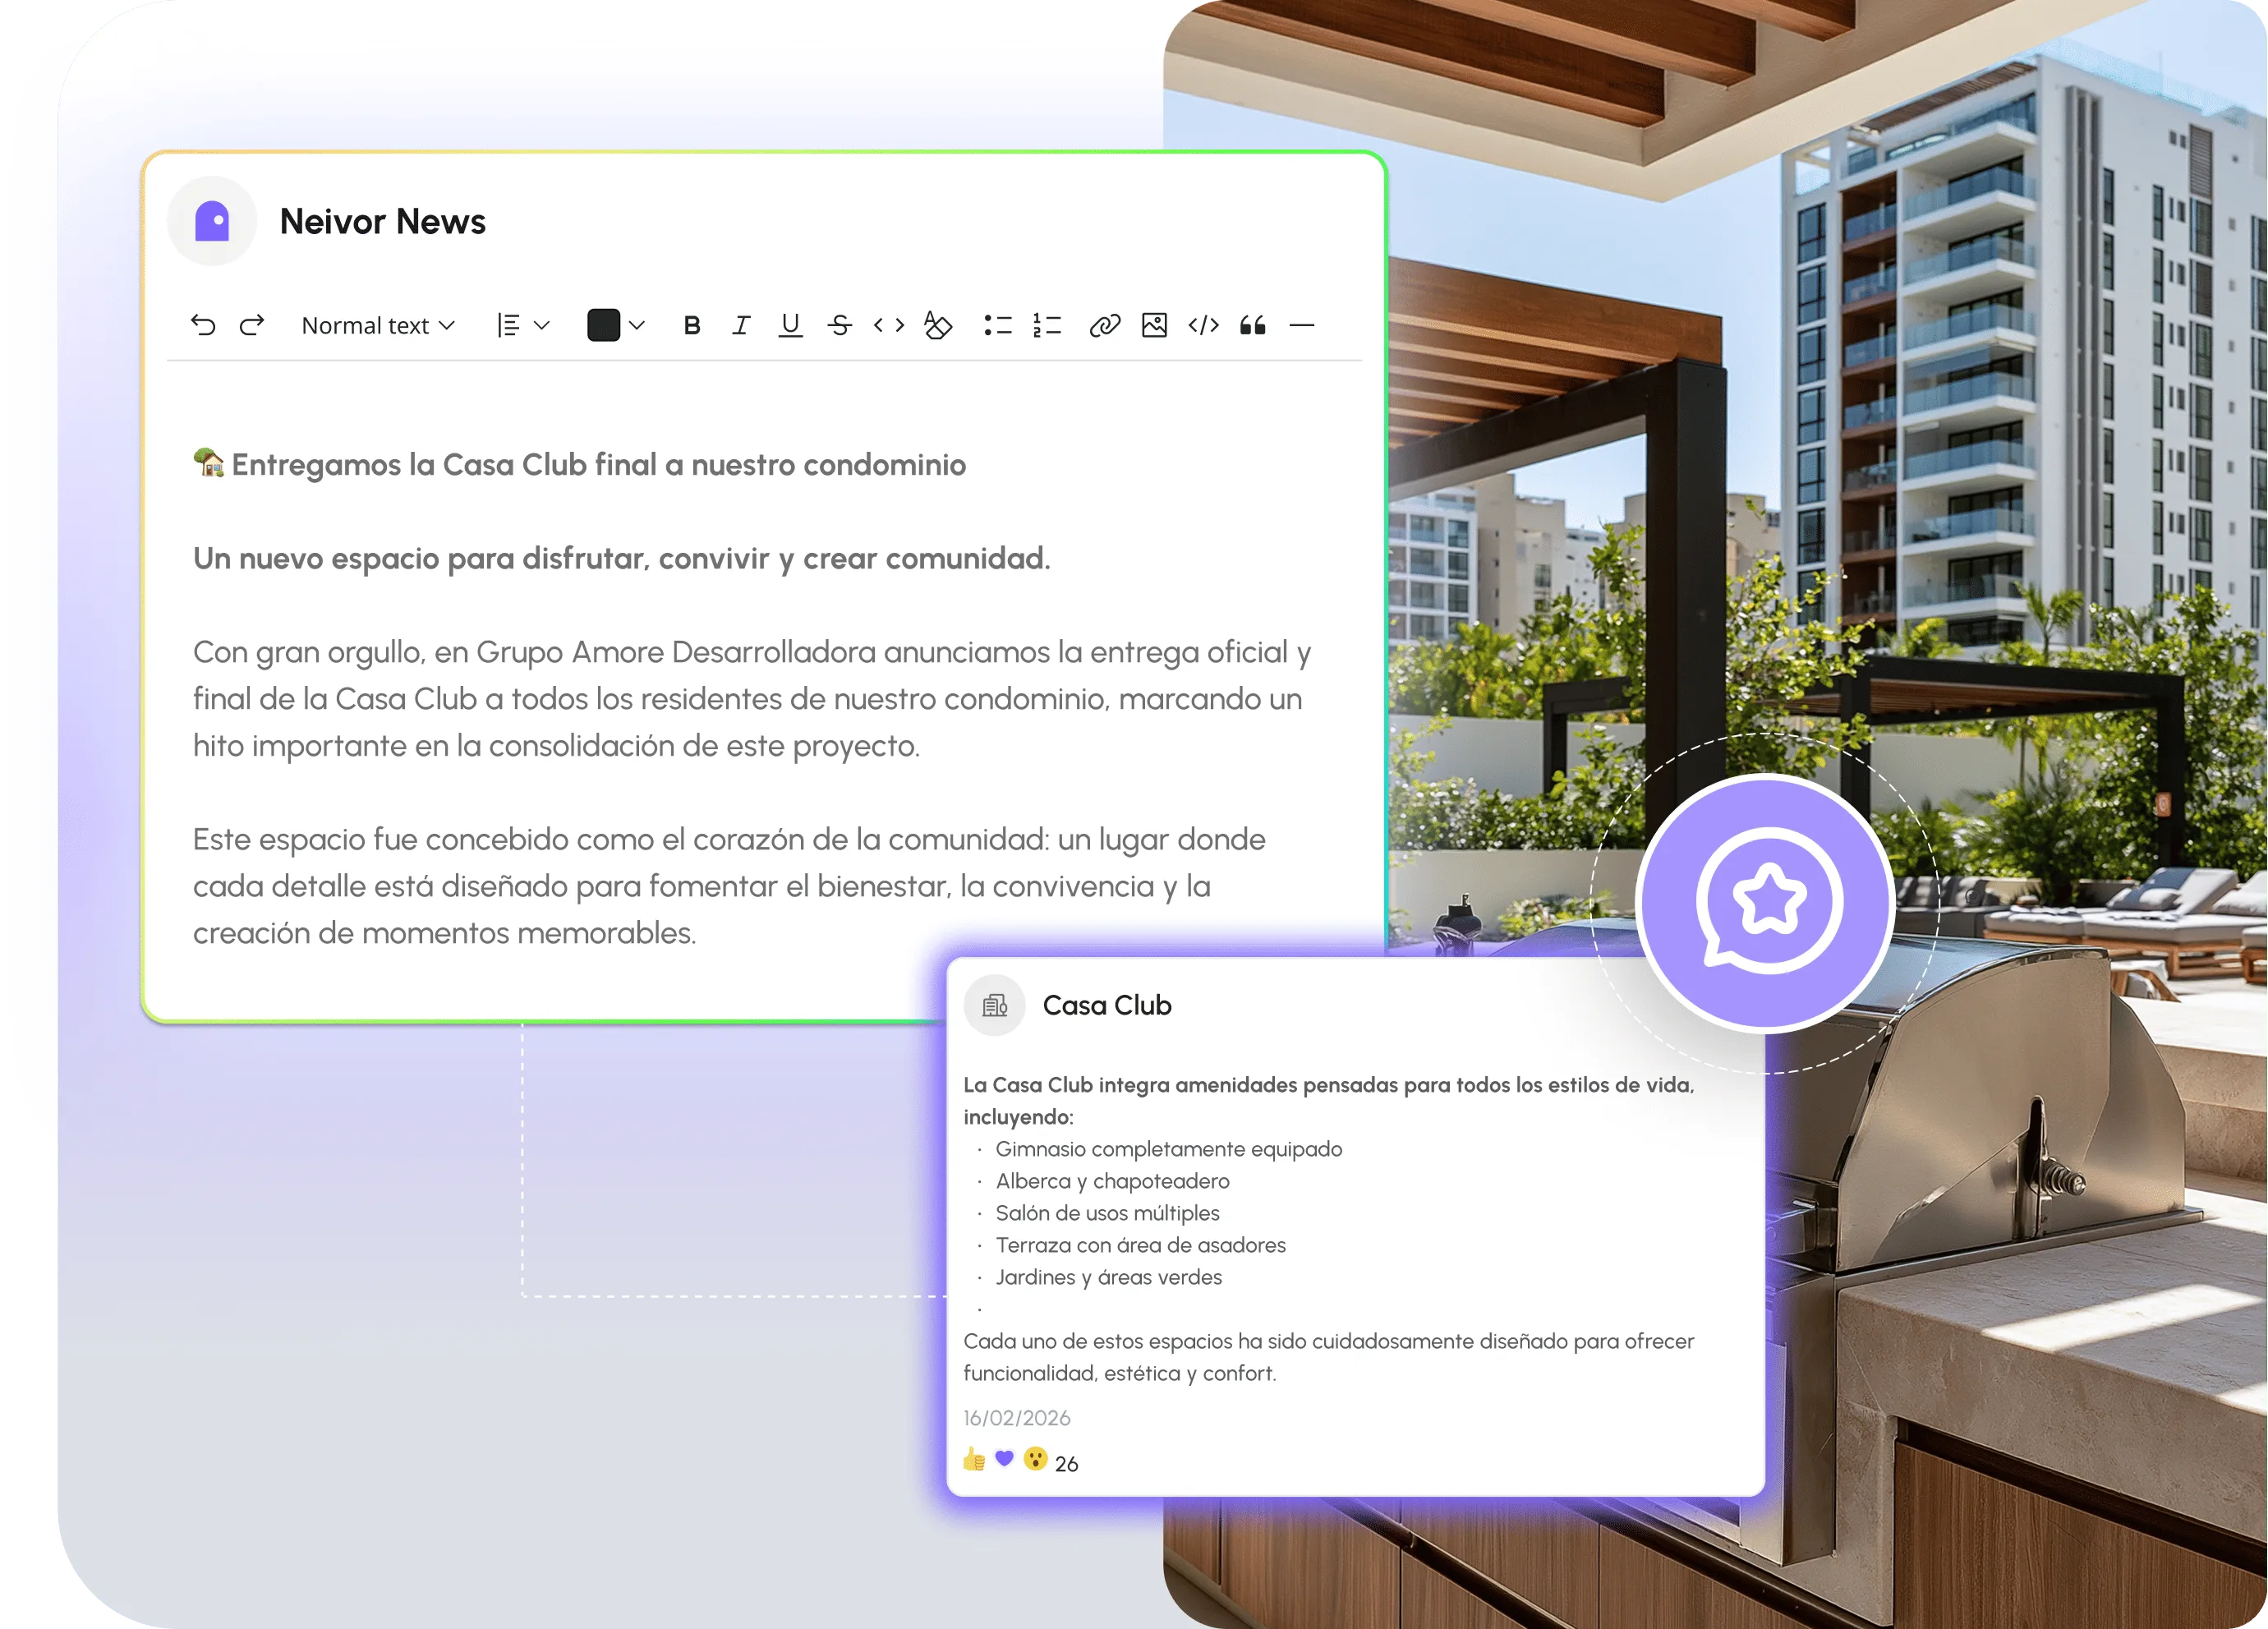Click the undo arrow icon
This screenshot has width=2268, height=1629.
click(203, 325)
